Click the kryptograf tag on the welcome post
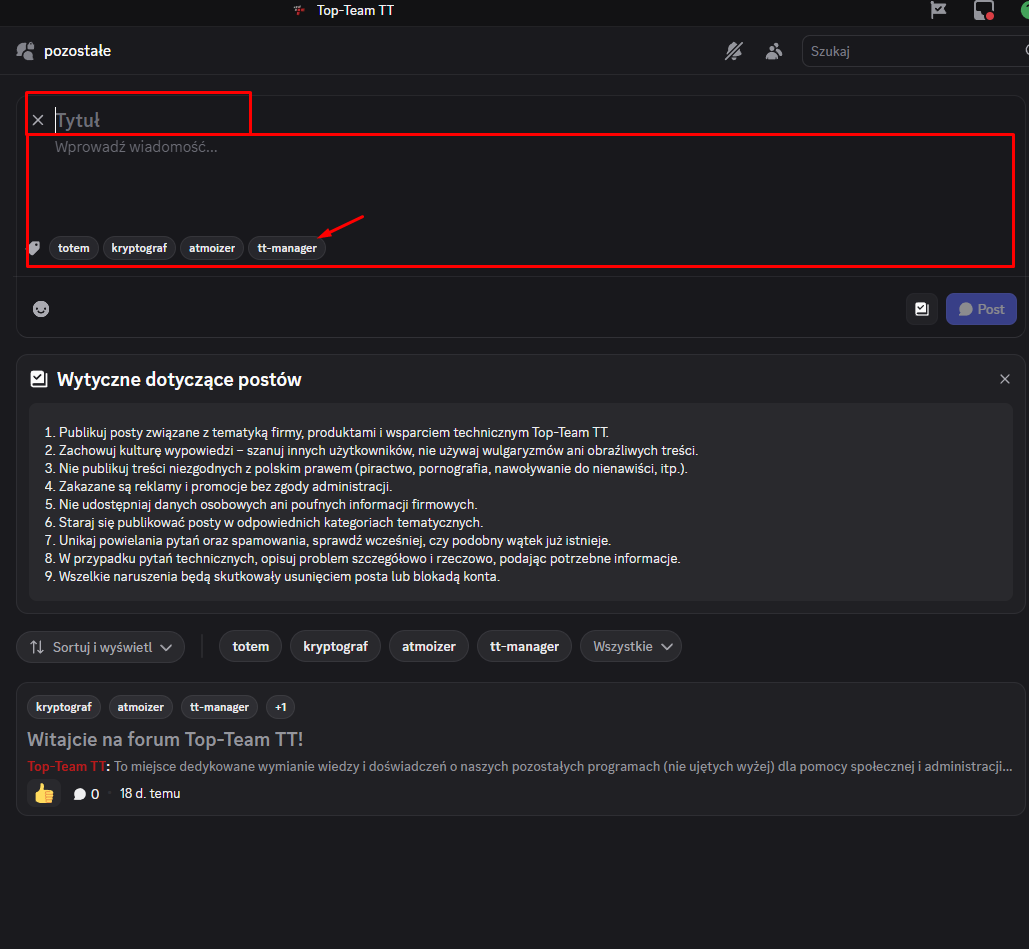 (64, 707)
